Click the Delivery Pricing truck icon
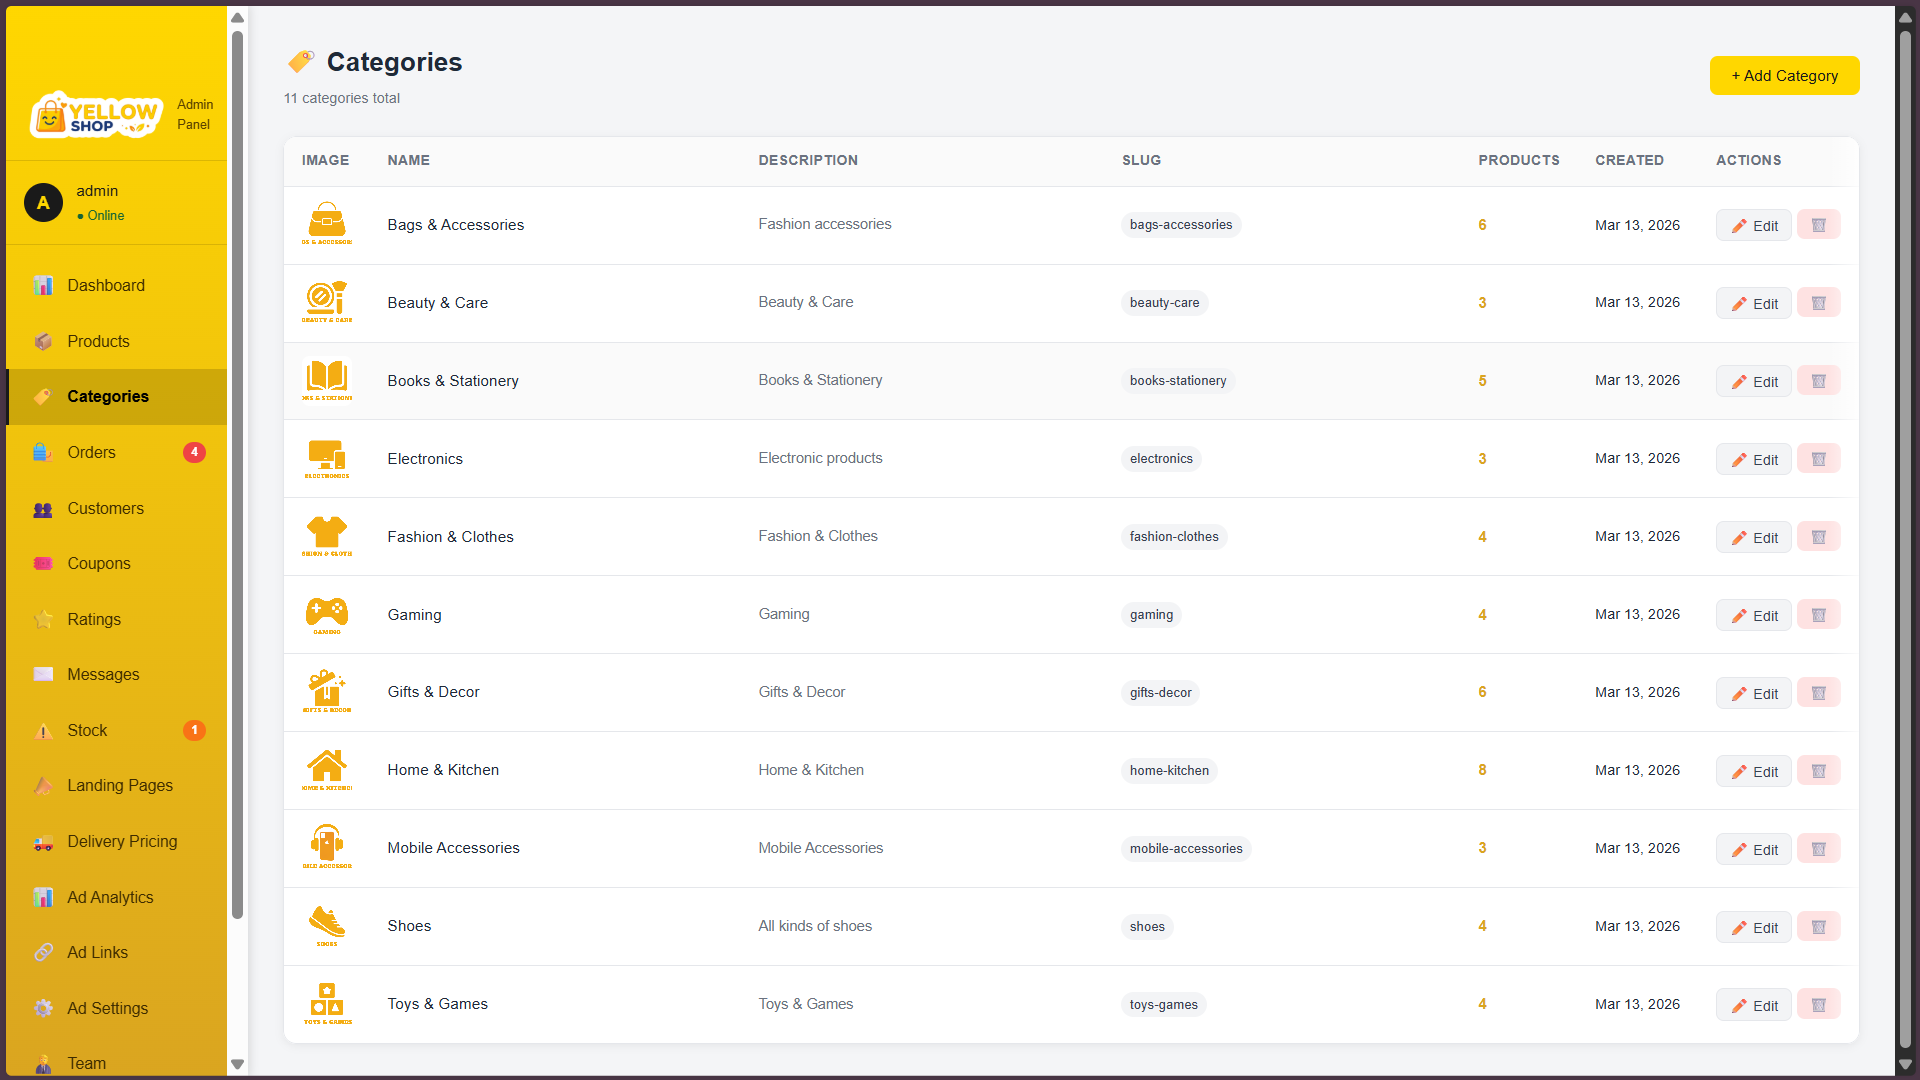The height and width of the screenshot is (1080, 1920). click(x=43, y=842)
